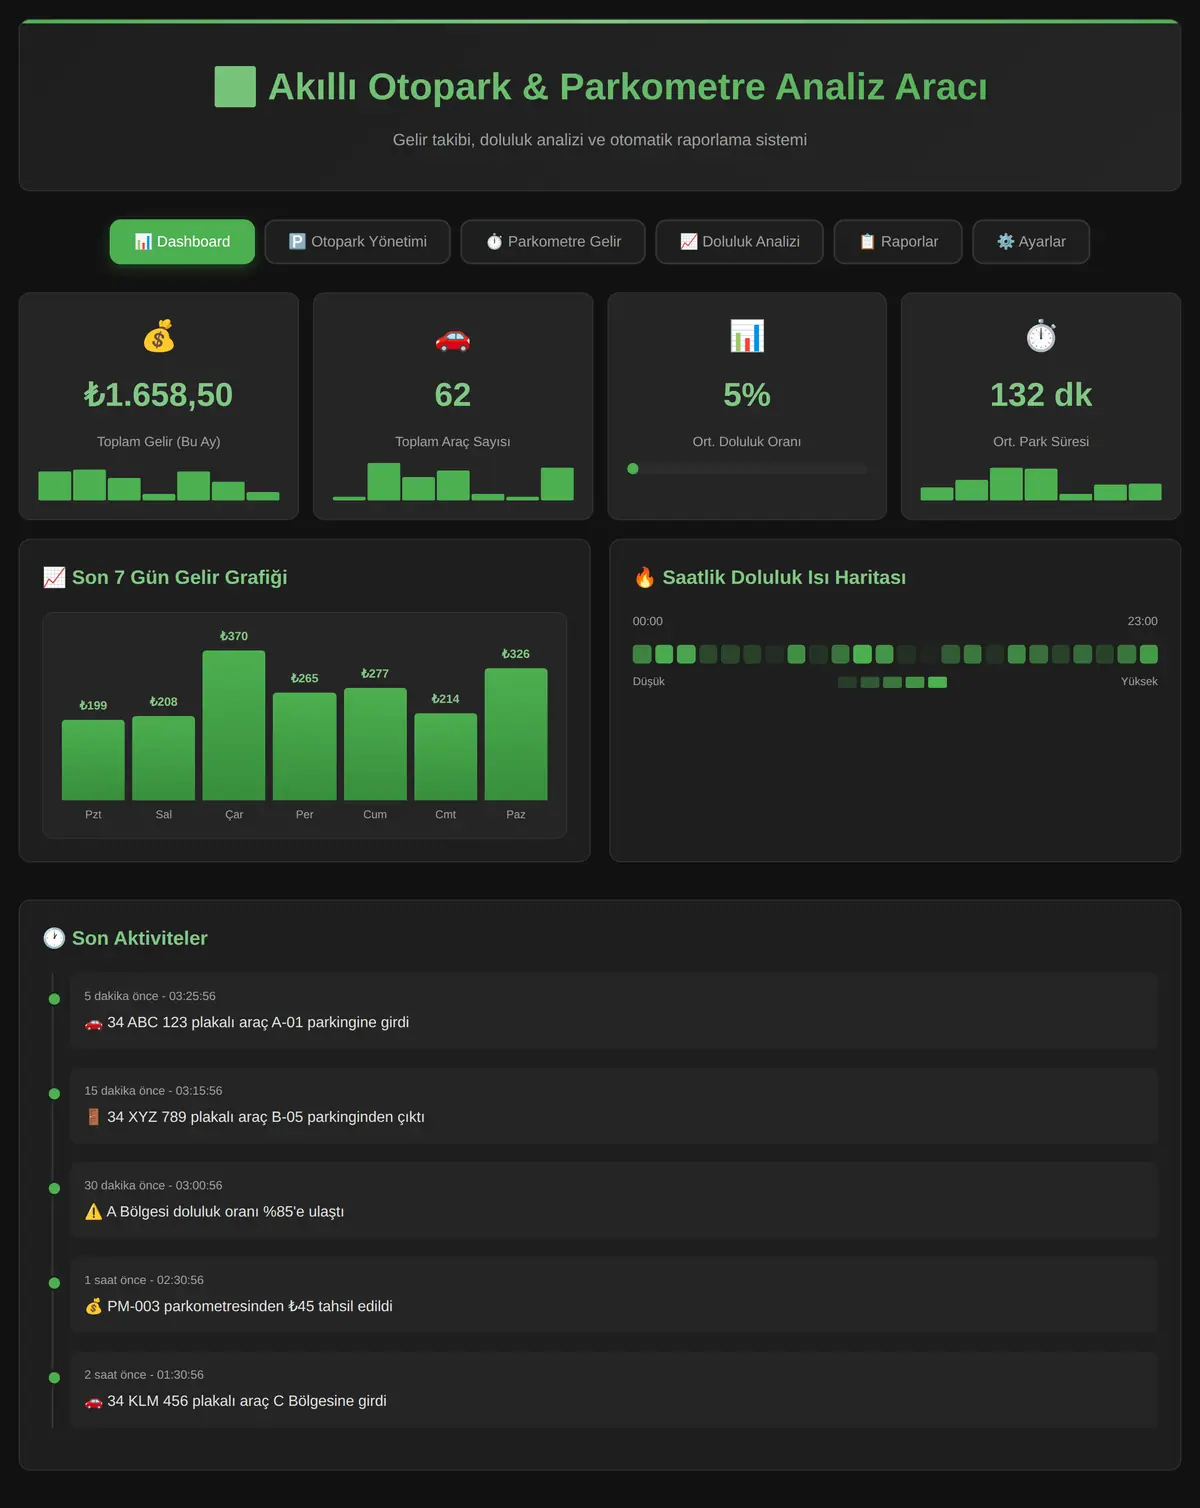Image resolution: width=1200 pixels, height=1508 pixels.
Task: Click the chart icon next to Son 7 Gün Gelir Grafiği
Action: tap(54, 577)
